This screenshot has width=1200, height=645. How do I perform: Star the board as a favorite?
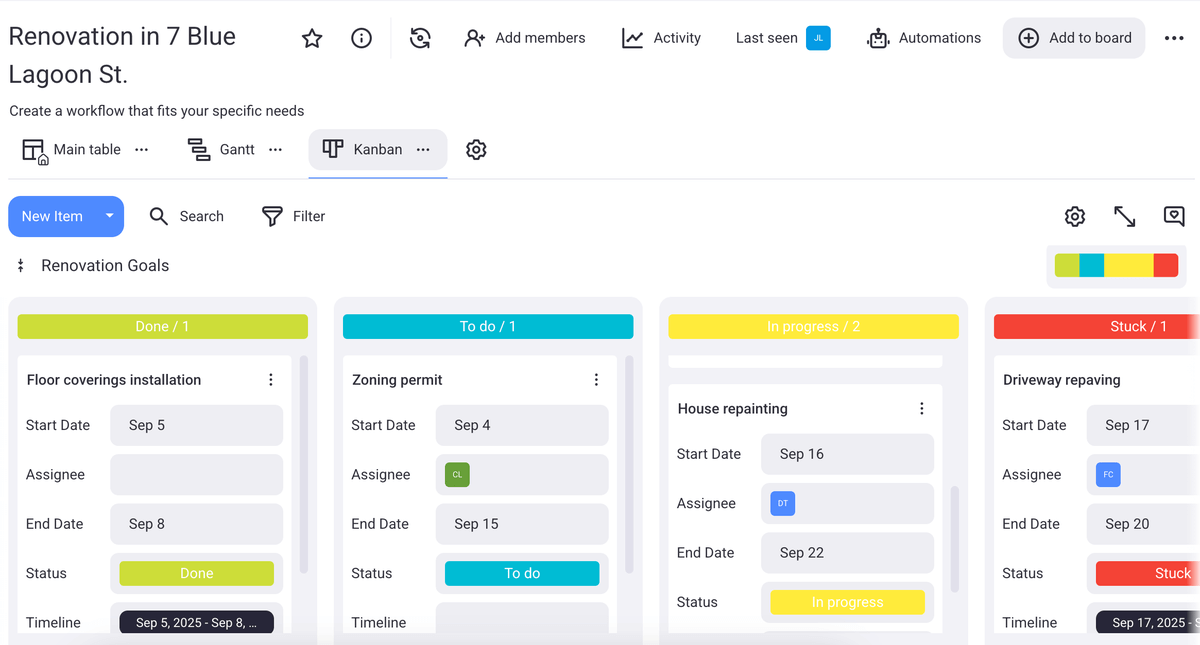(x=312, y=38)
